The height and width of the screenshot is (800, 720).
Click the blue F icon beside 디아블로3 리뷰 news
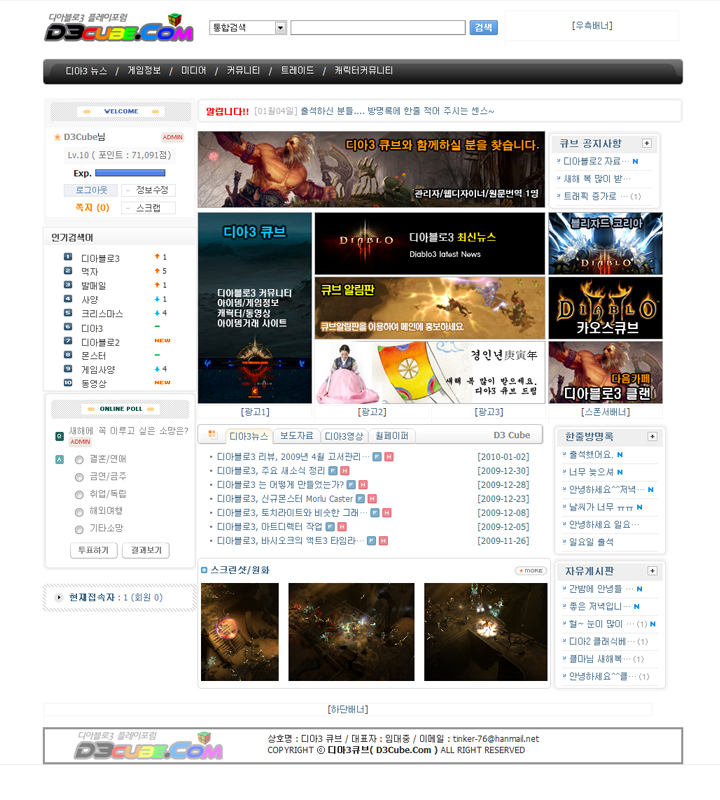377,457
